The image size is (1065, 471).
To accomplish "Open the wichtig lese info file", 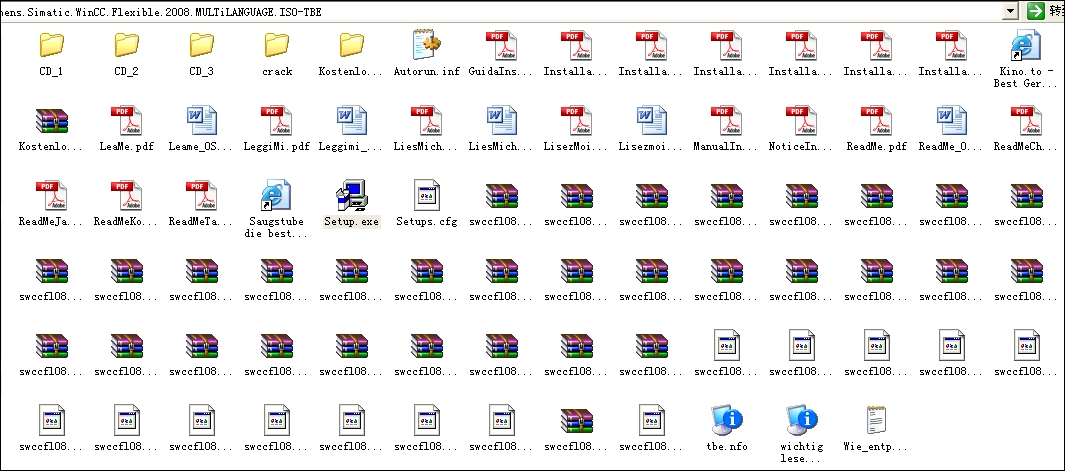I will click(801, 421).
